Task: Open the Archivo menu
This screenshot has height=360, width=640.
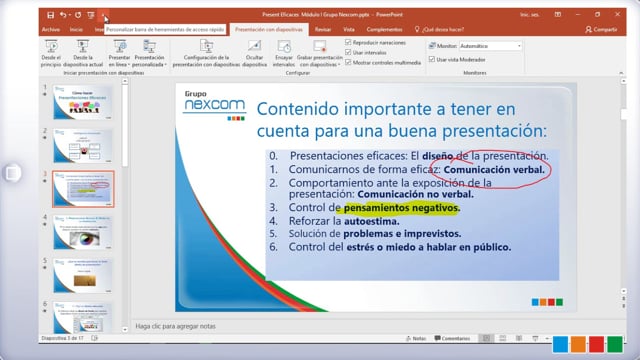Action: (51, 29)
